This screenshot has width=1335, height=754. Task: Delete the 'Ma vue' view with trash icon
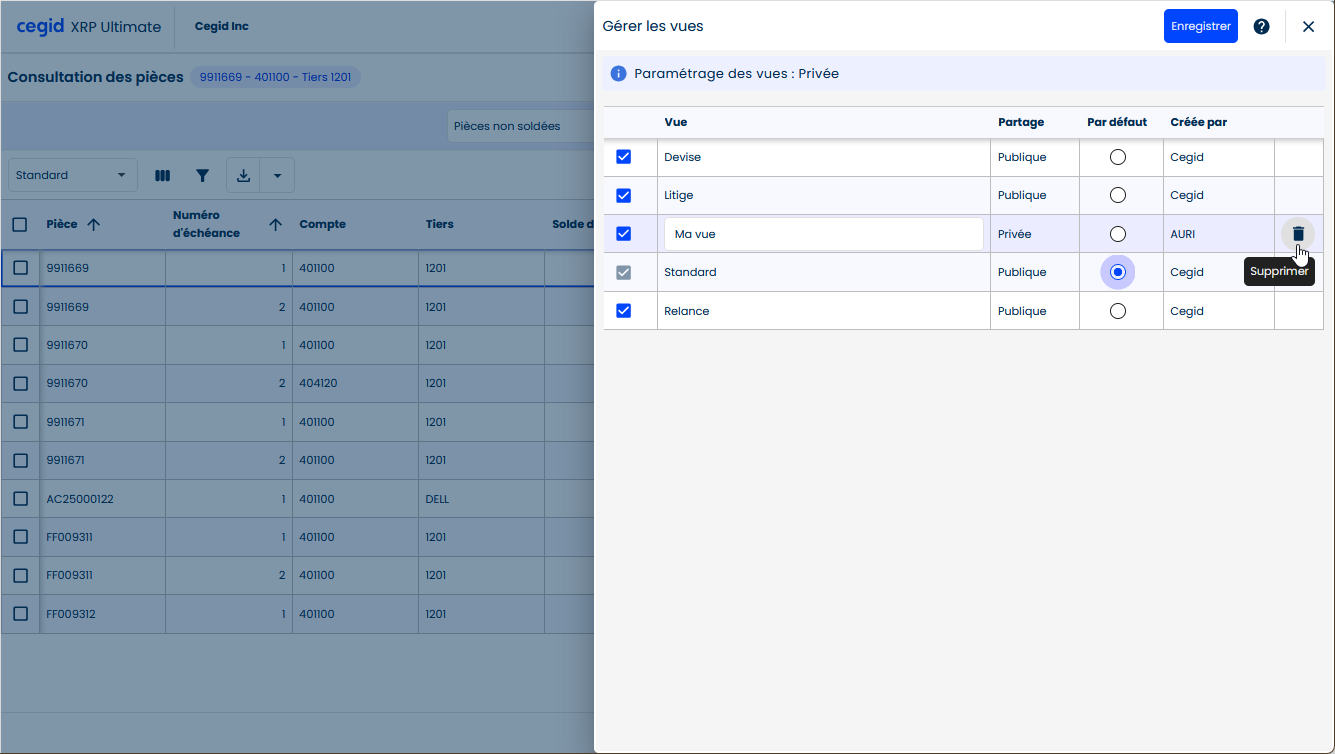[1298, 234]
